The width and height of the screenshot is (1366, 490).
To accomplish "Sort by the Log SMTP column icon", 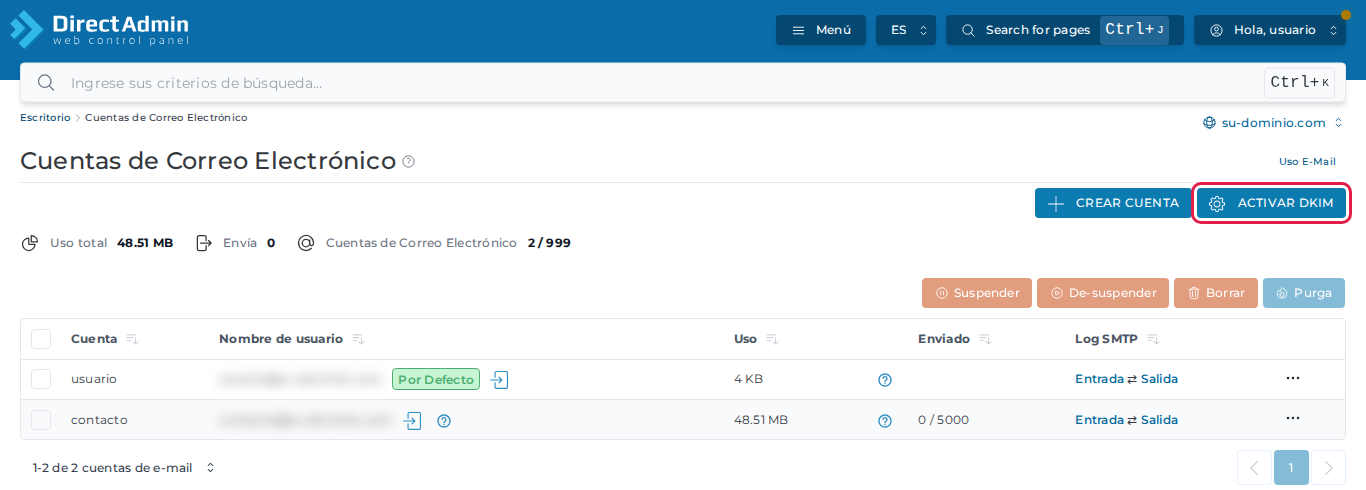I will (1153, 340).
